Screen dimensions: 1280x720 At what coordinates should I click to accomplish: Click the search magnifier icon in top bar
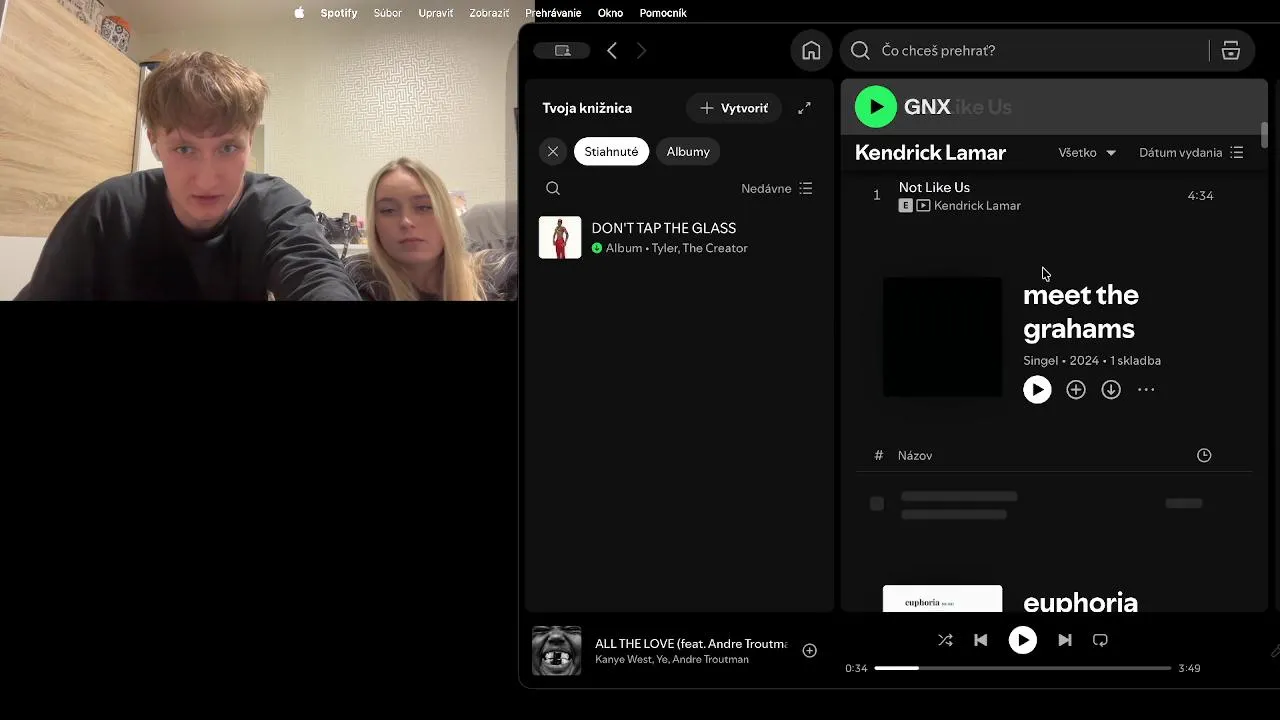pos(860,50)
